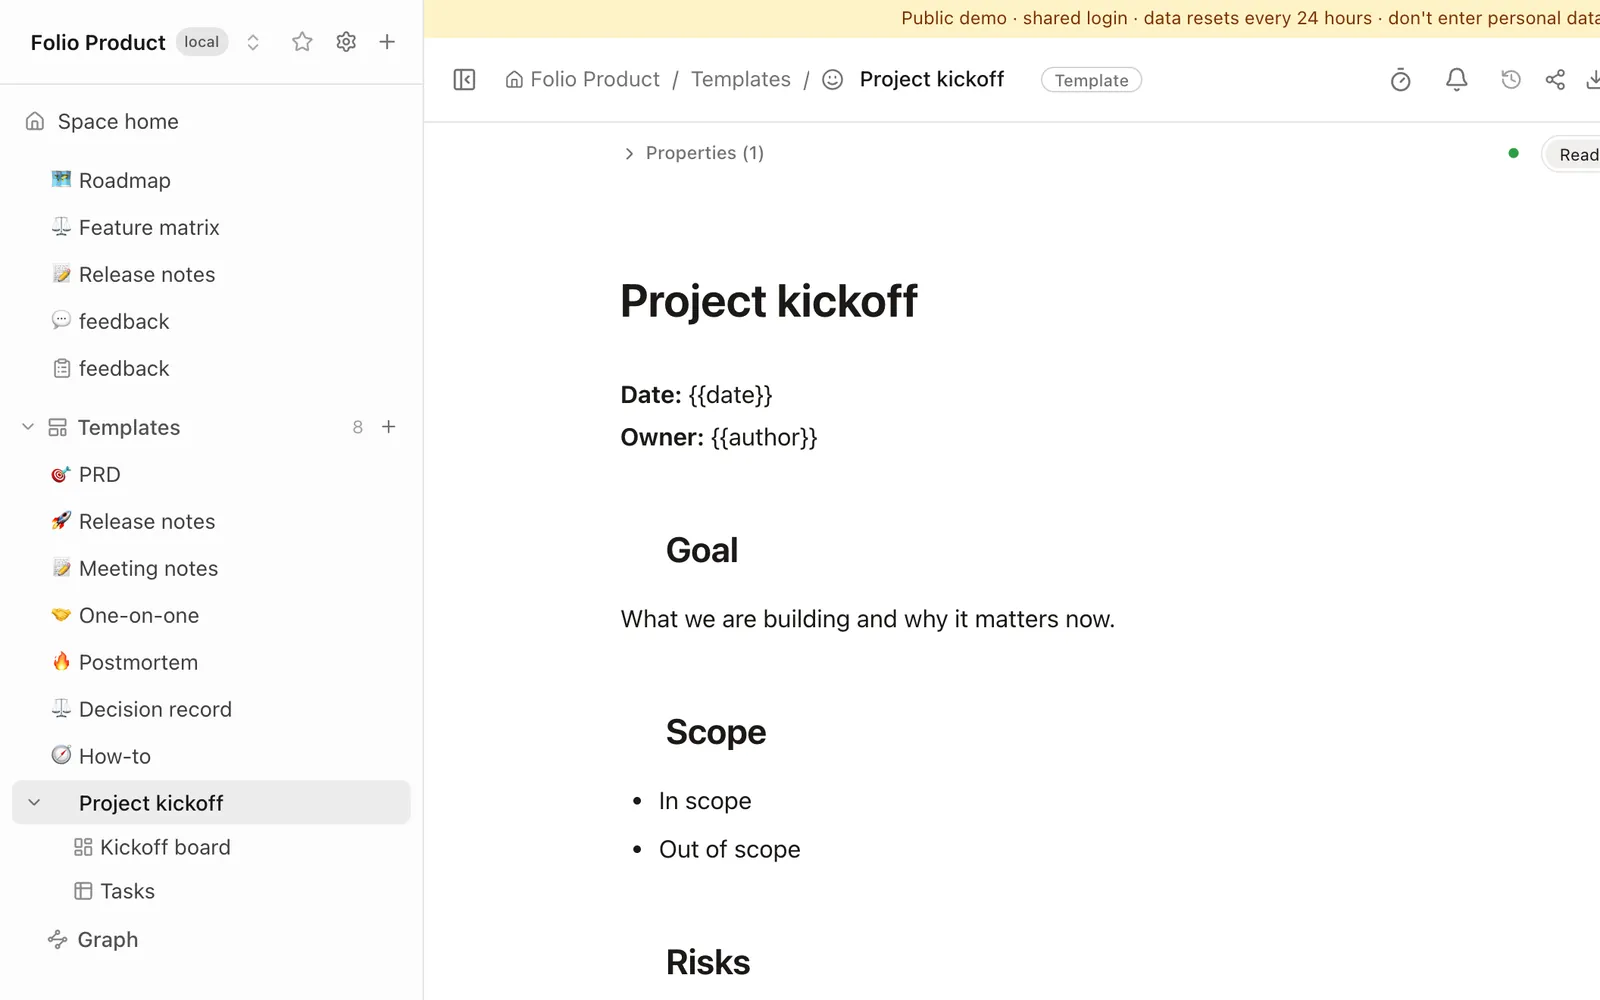This screenshot has height=1000, width=1600.
Task: Click the Project kickoff page title
Action: click(769, 301)
